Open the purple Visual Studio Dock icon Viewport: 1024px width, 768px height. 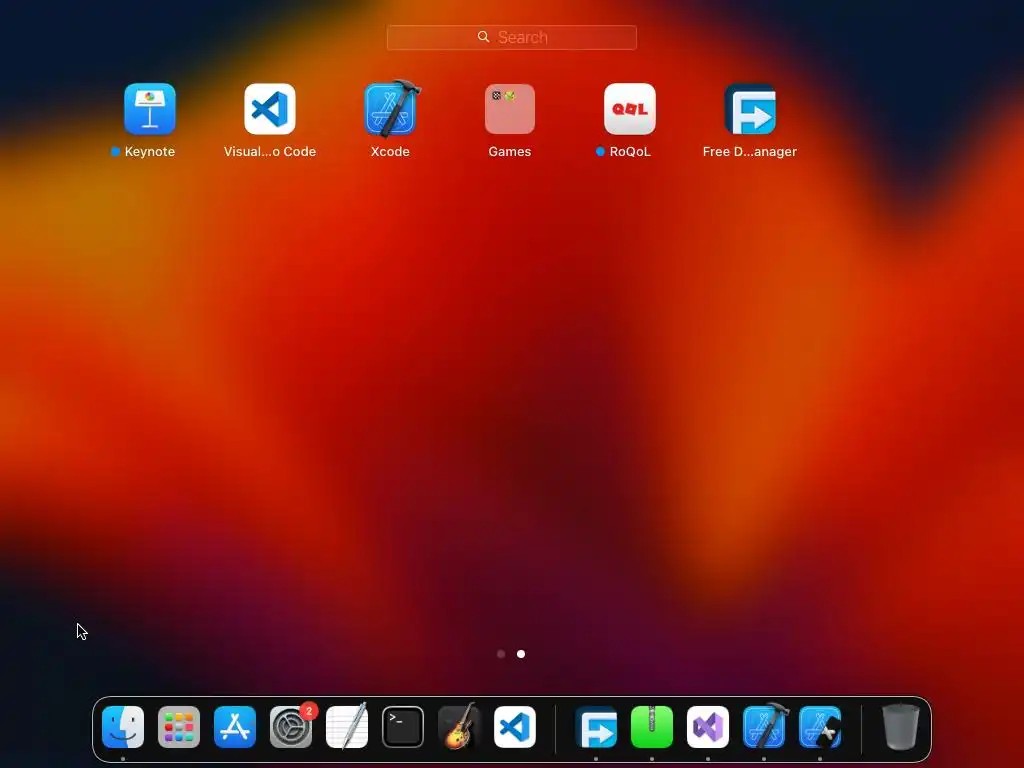click(x=708, y=727)
